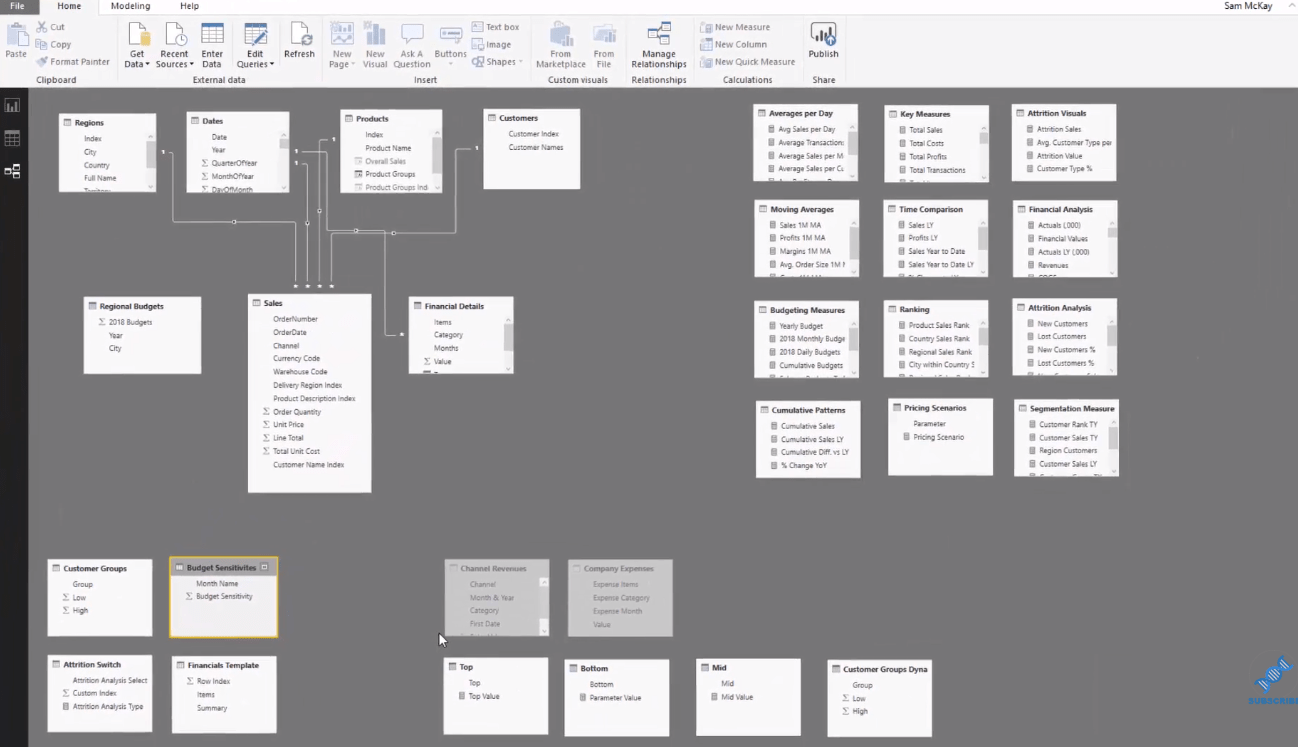Click New Column
Viewport: 1298px width, 747px height.
pos(733,44)
